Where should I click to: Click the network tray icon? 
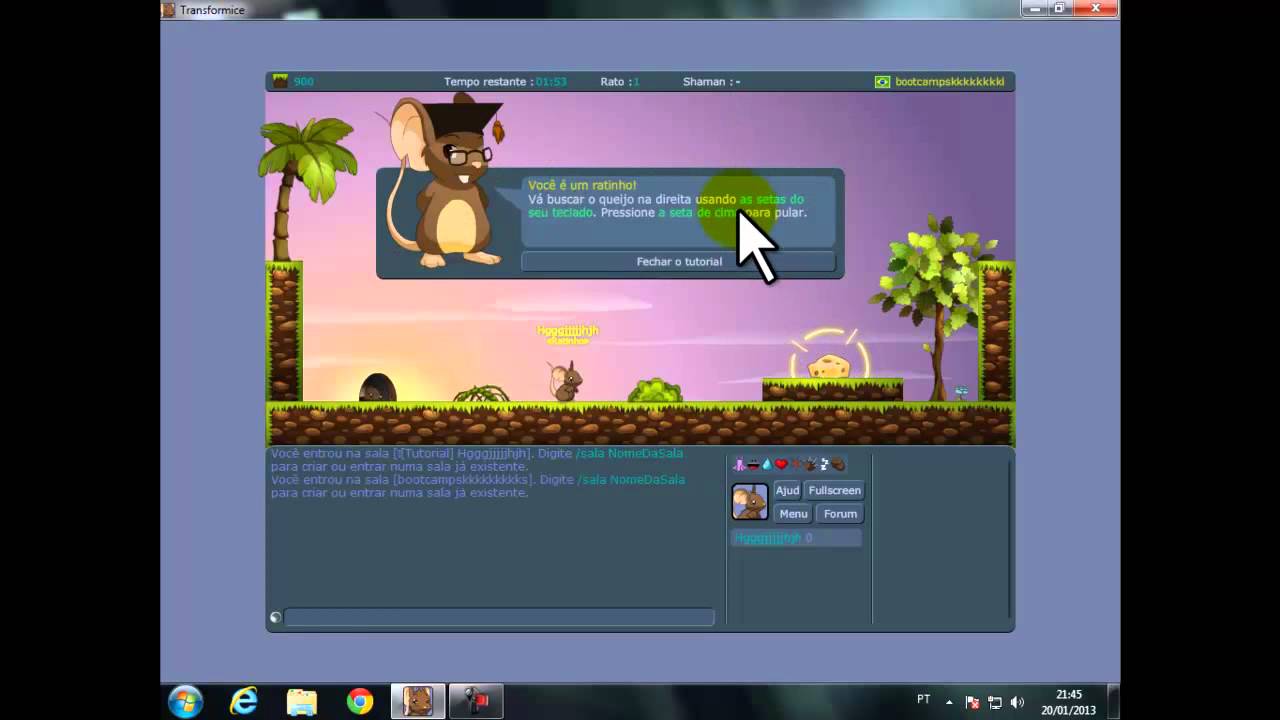[995, 702]
